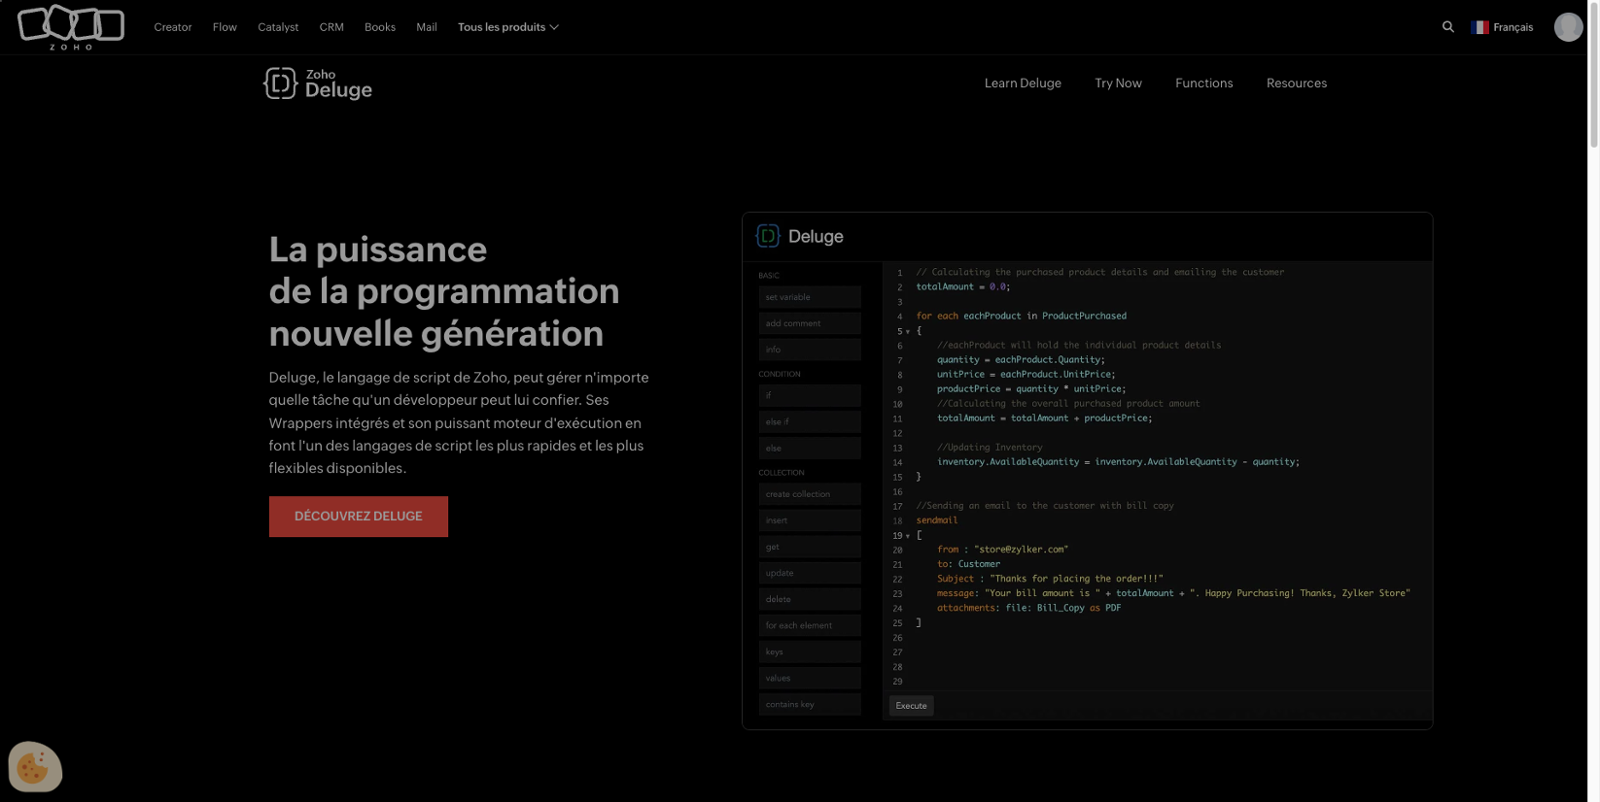1600x802 pixels.
Task: Select the for each element block
Action: click(x=809, y=625)
